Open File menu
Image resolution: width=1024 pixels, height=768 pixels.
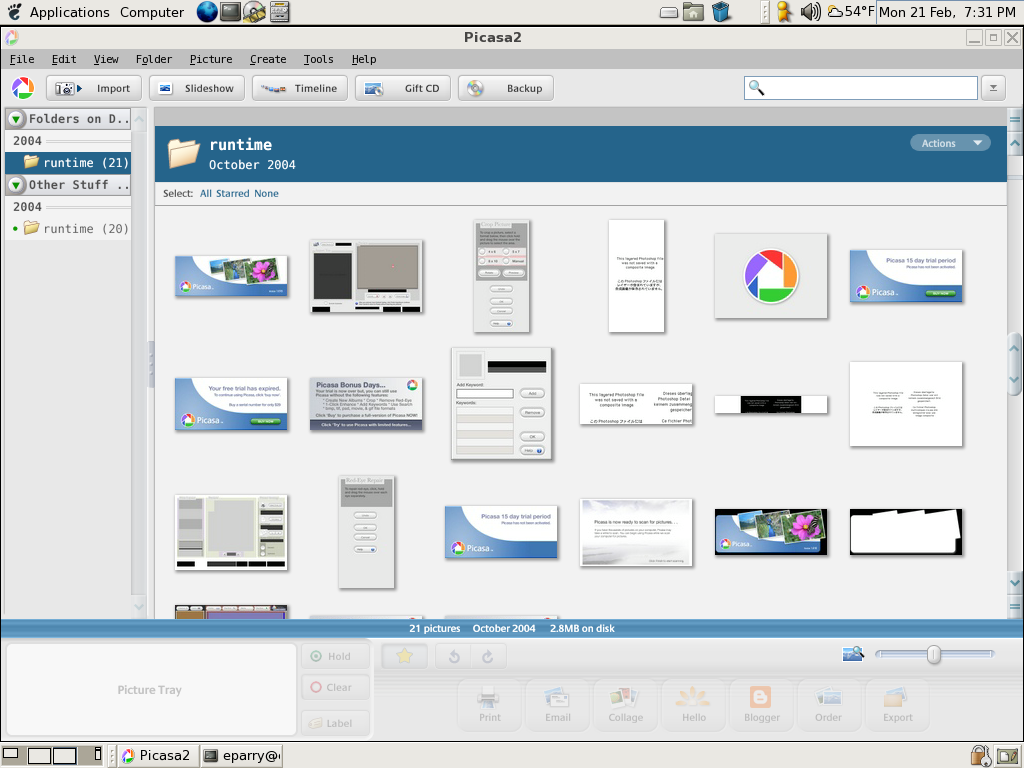pyautogui.click(x=22, y=59)
